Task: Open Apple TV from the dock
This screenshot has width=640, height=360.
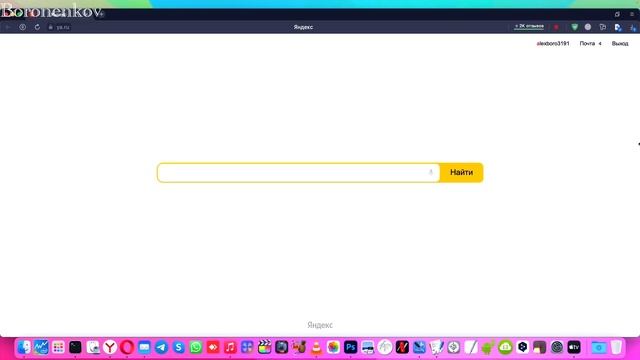Action: coord(574,347)
